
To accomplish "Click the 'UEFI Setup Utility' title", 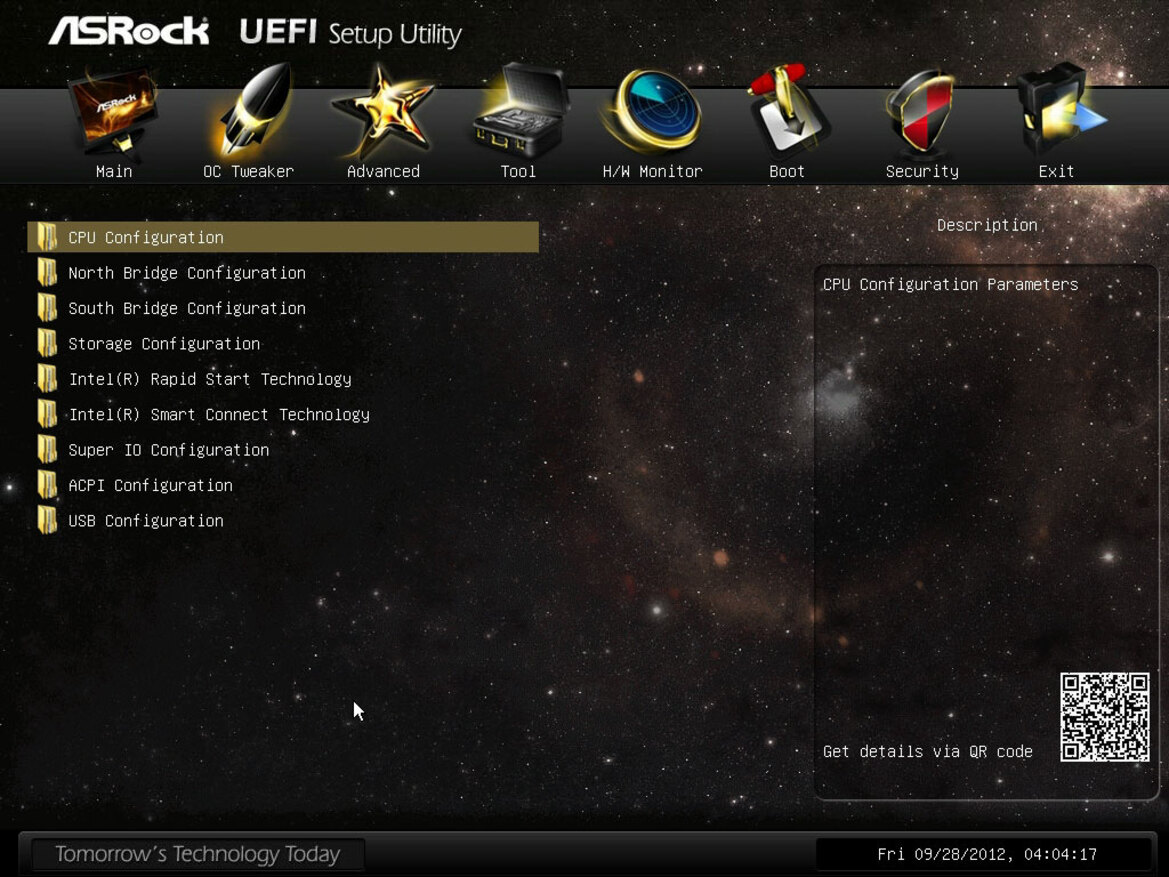I will click(x=350, y=34).
